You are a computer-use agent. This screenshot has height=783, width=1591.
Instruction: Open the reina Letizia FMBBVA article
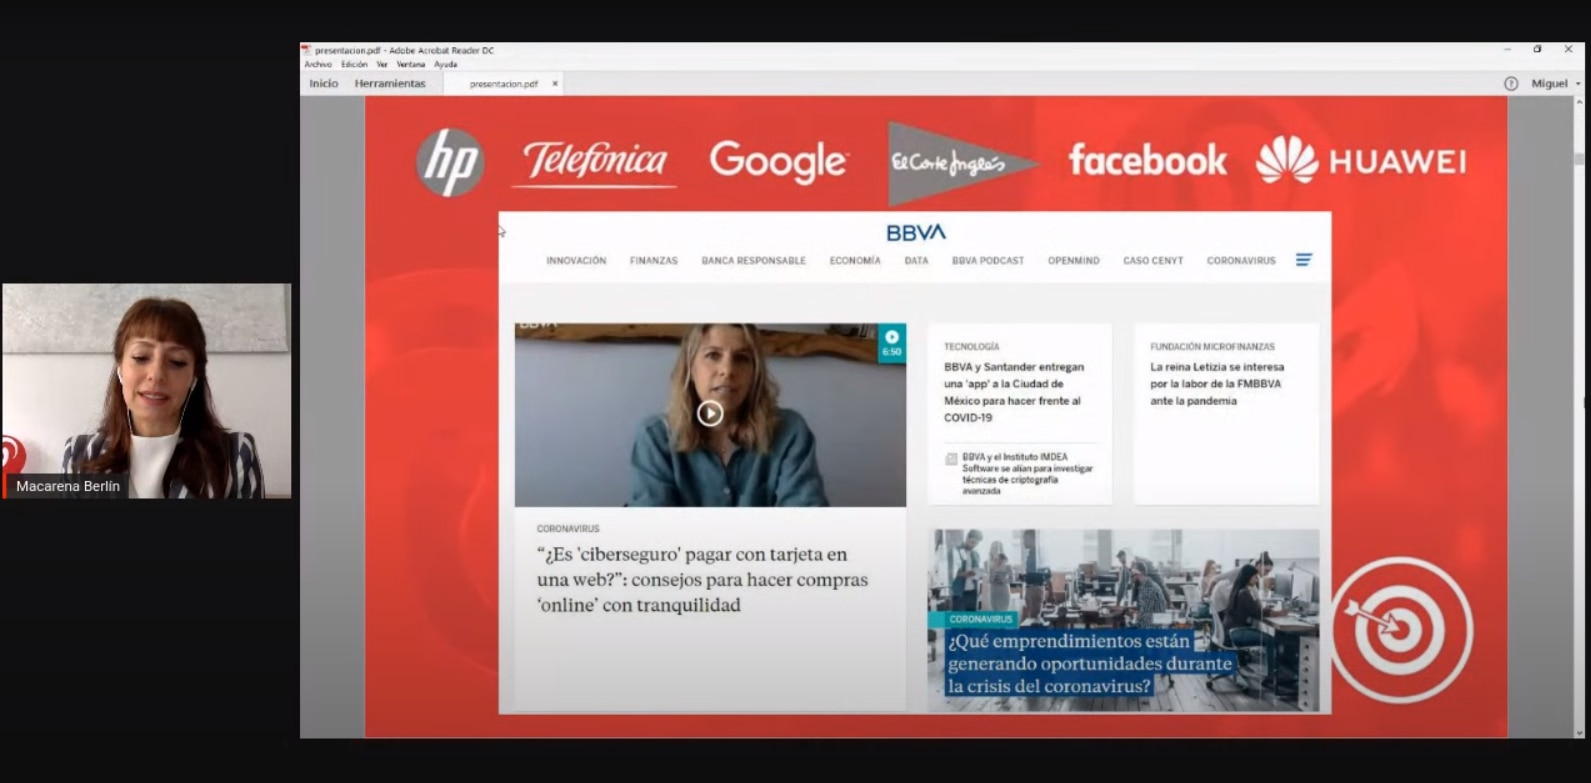pos(1217,384)
